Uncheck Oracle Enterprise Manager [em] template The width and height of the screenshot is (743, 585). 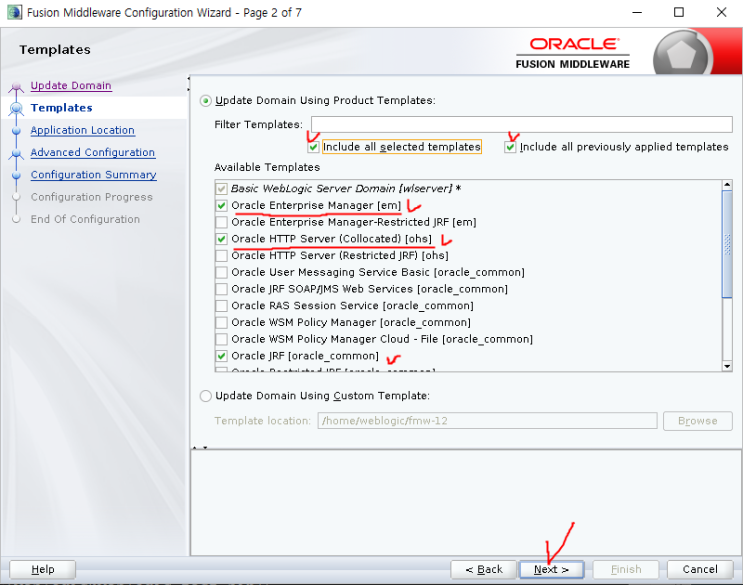(221, 206)
